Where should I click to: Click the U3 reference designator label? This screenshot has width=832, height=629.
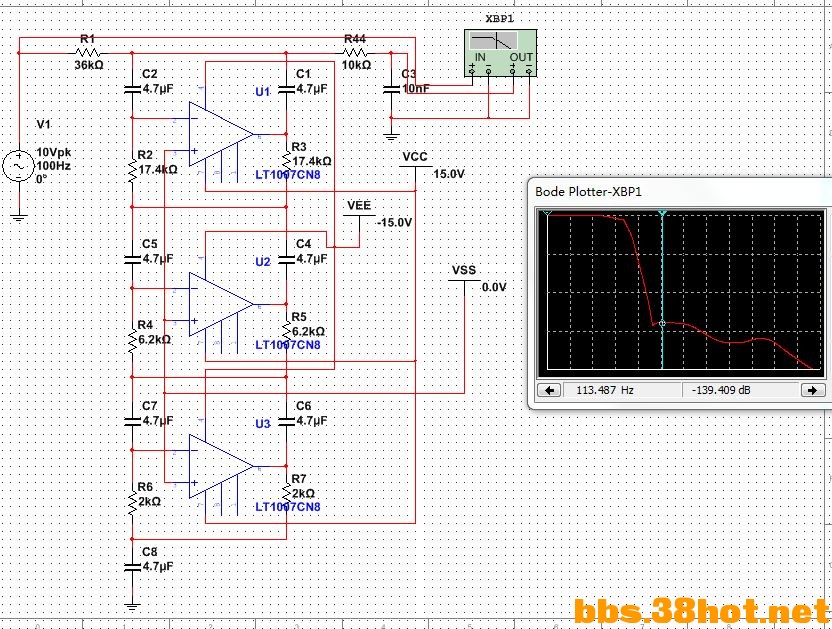pos(263,424)
